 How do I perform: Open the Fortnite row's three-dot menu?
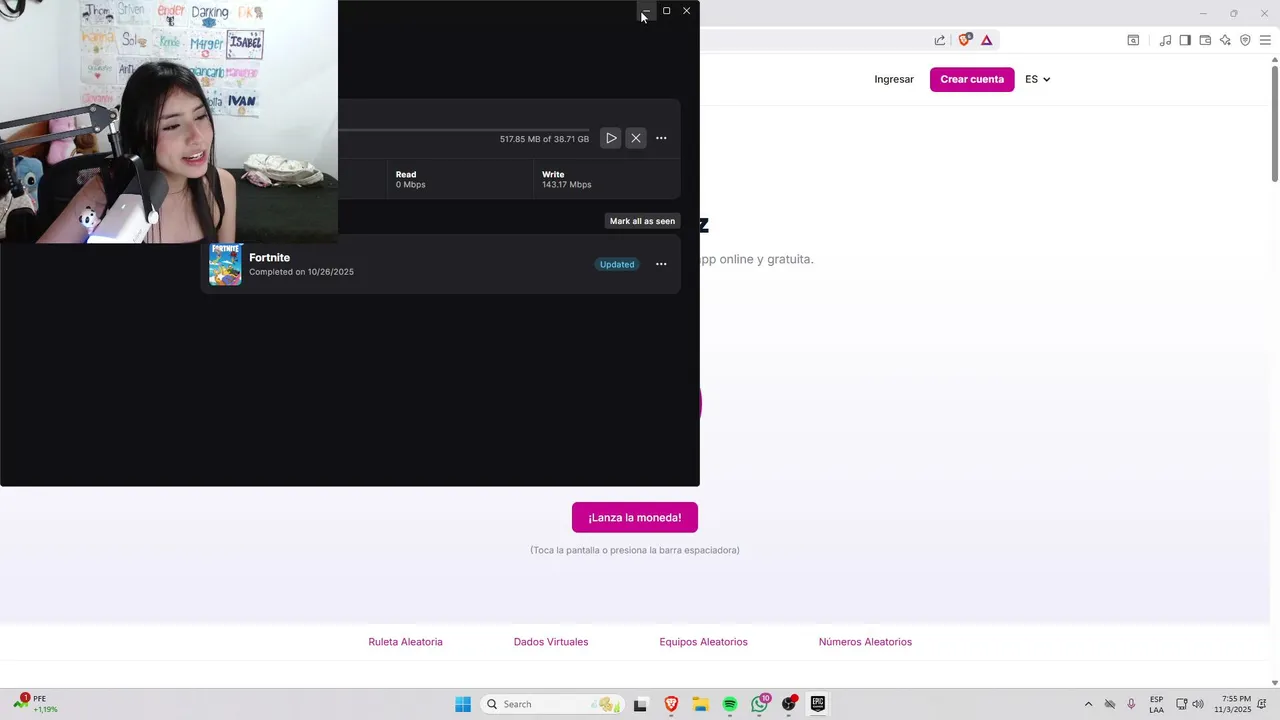tap(661, 264)
